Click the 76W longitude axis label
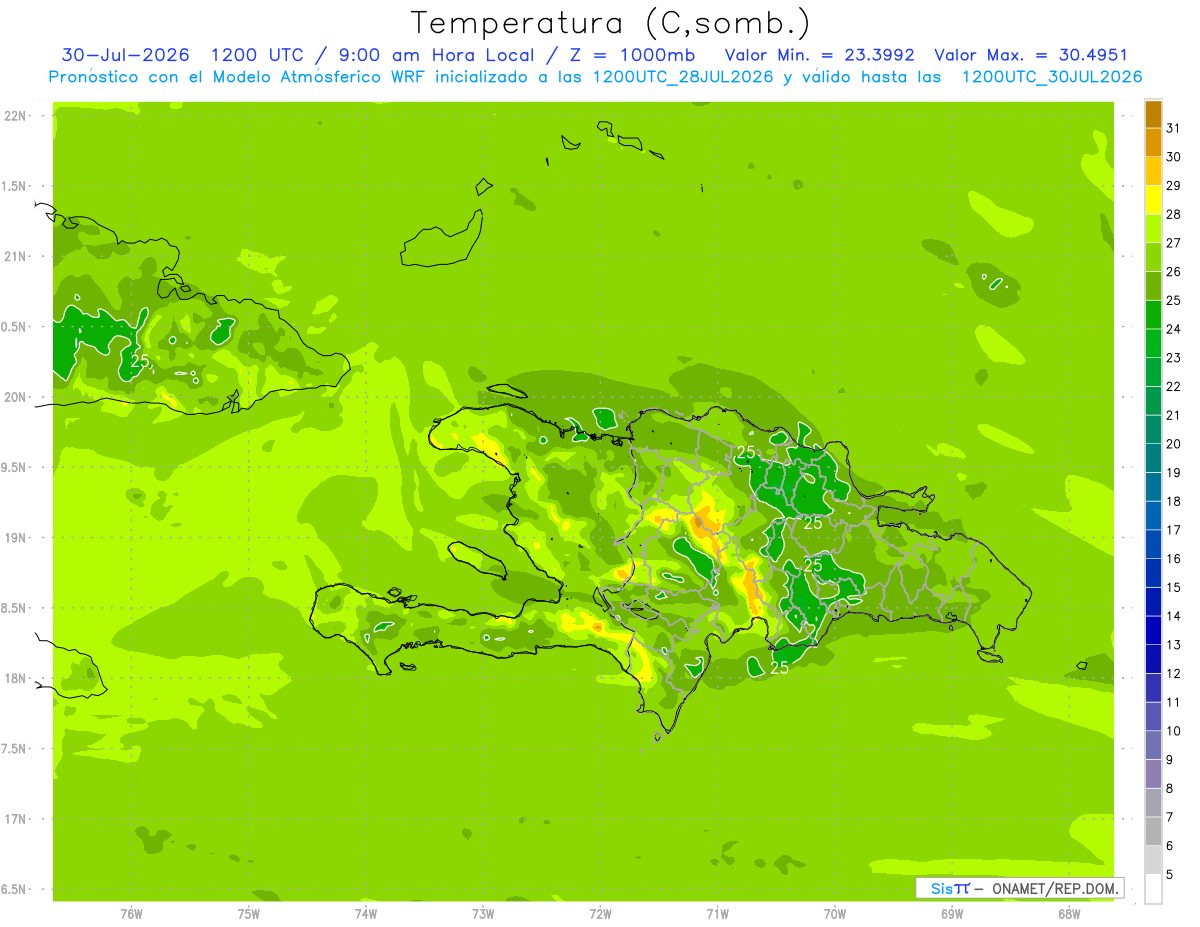 point(131,914)
